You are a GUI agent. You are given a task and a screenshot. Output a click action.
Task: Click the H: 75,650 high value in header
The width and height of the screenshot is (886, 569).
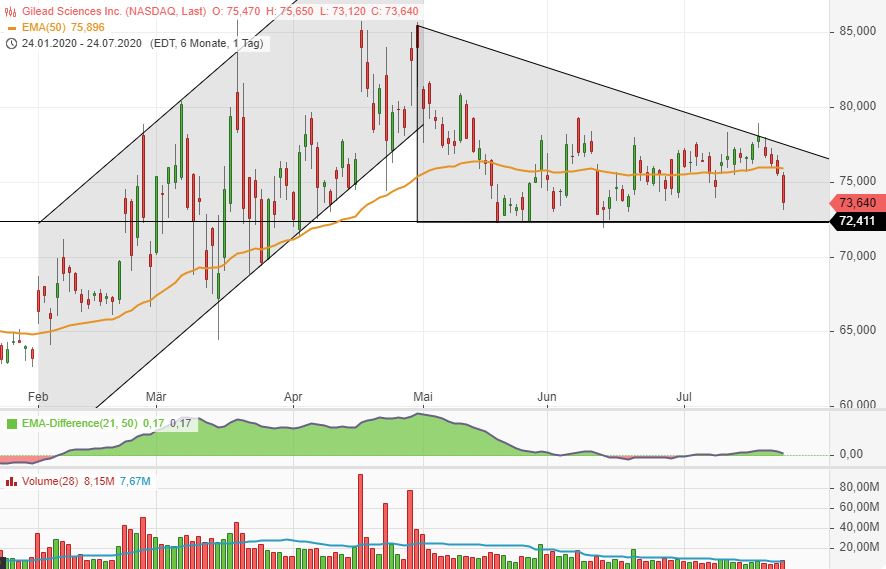(289, 11)
